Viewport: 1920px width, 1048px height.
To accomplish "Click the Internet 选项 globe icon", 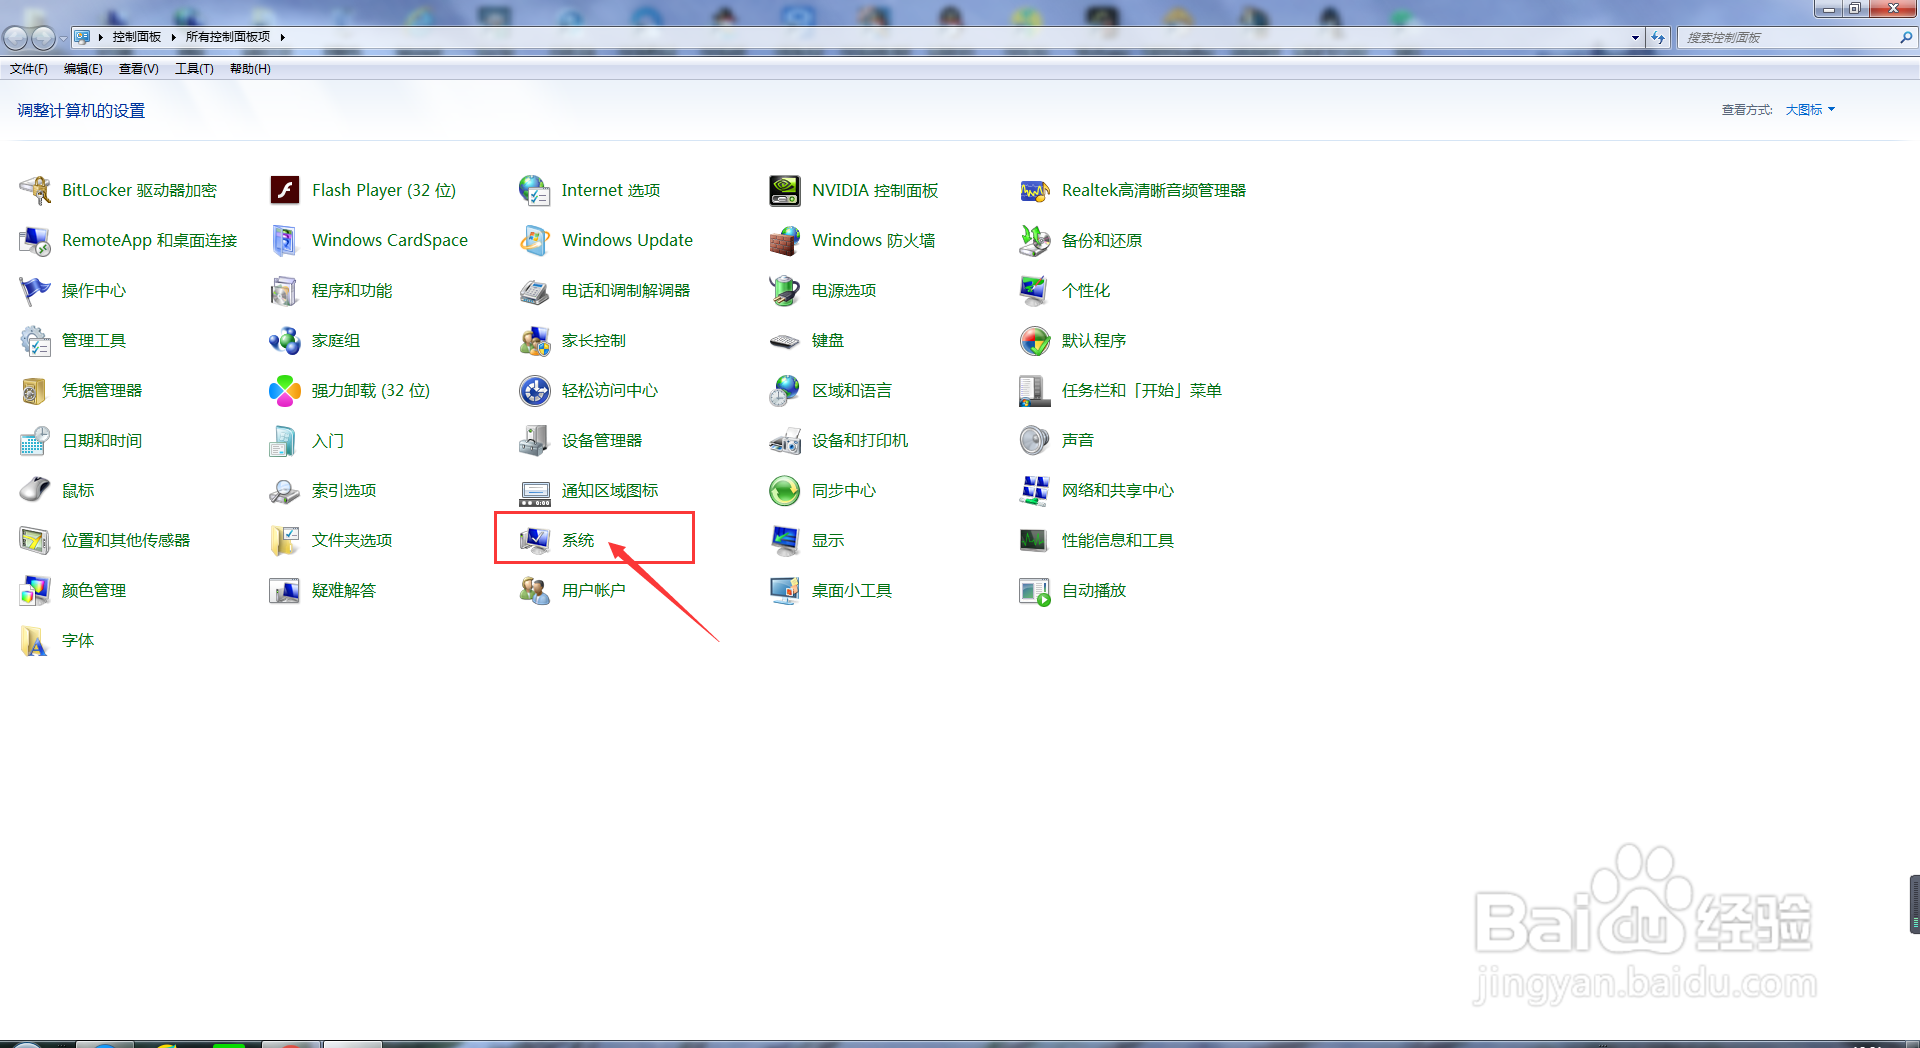I will pyautogui.click(x=535, y=190).
